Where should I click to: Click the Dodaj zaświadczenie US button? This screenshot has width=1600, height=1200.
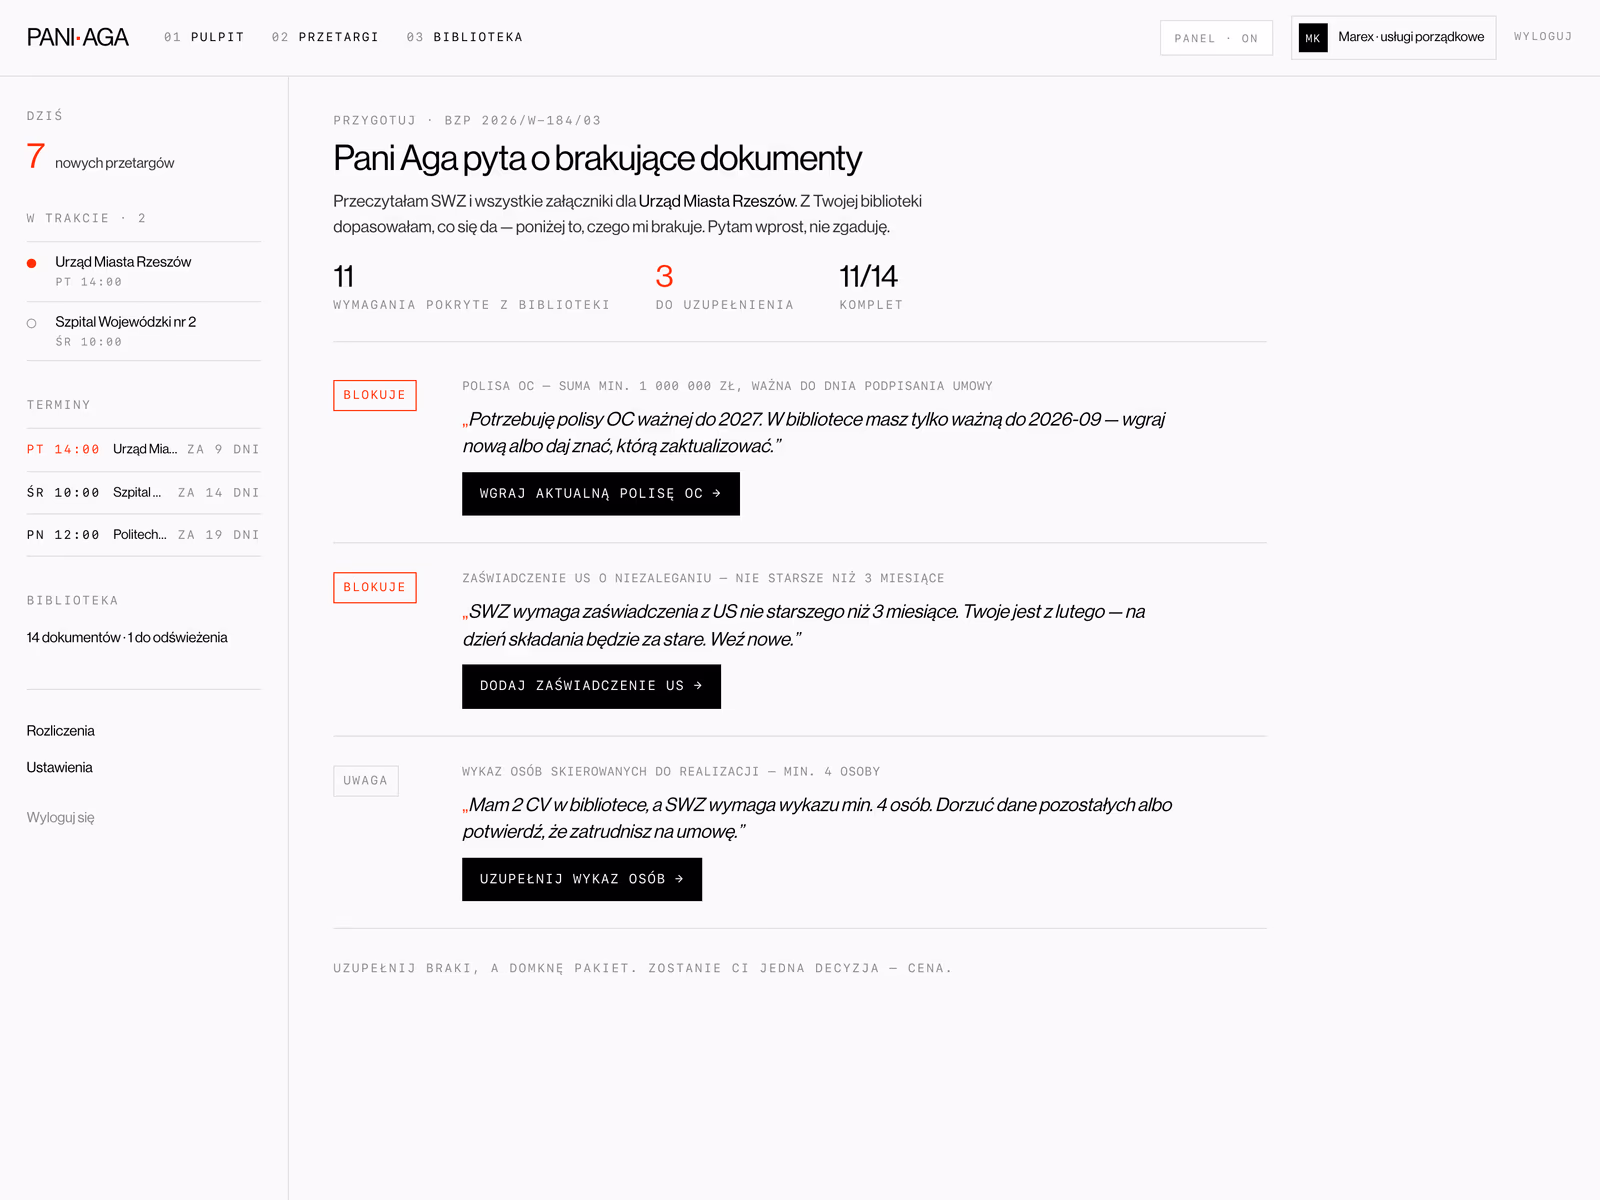point(591,686)
